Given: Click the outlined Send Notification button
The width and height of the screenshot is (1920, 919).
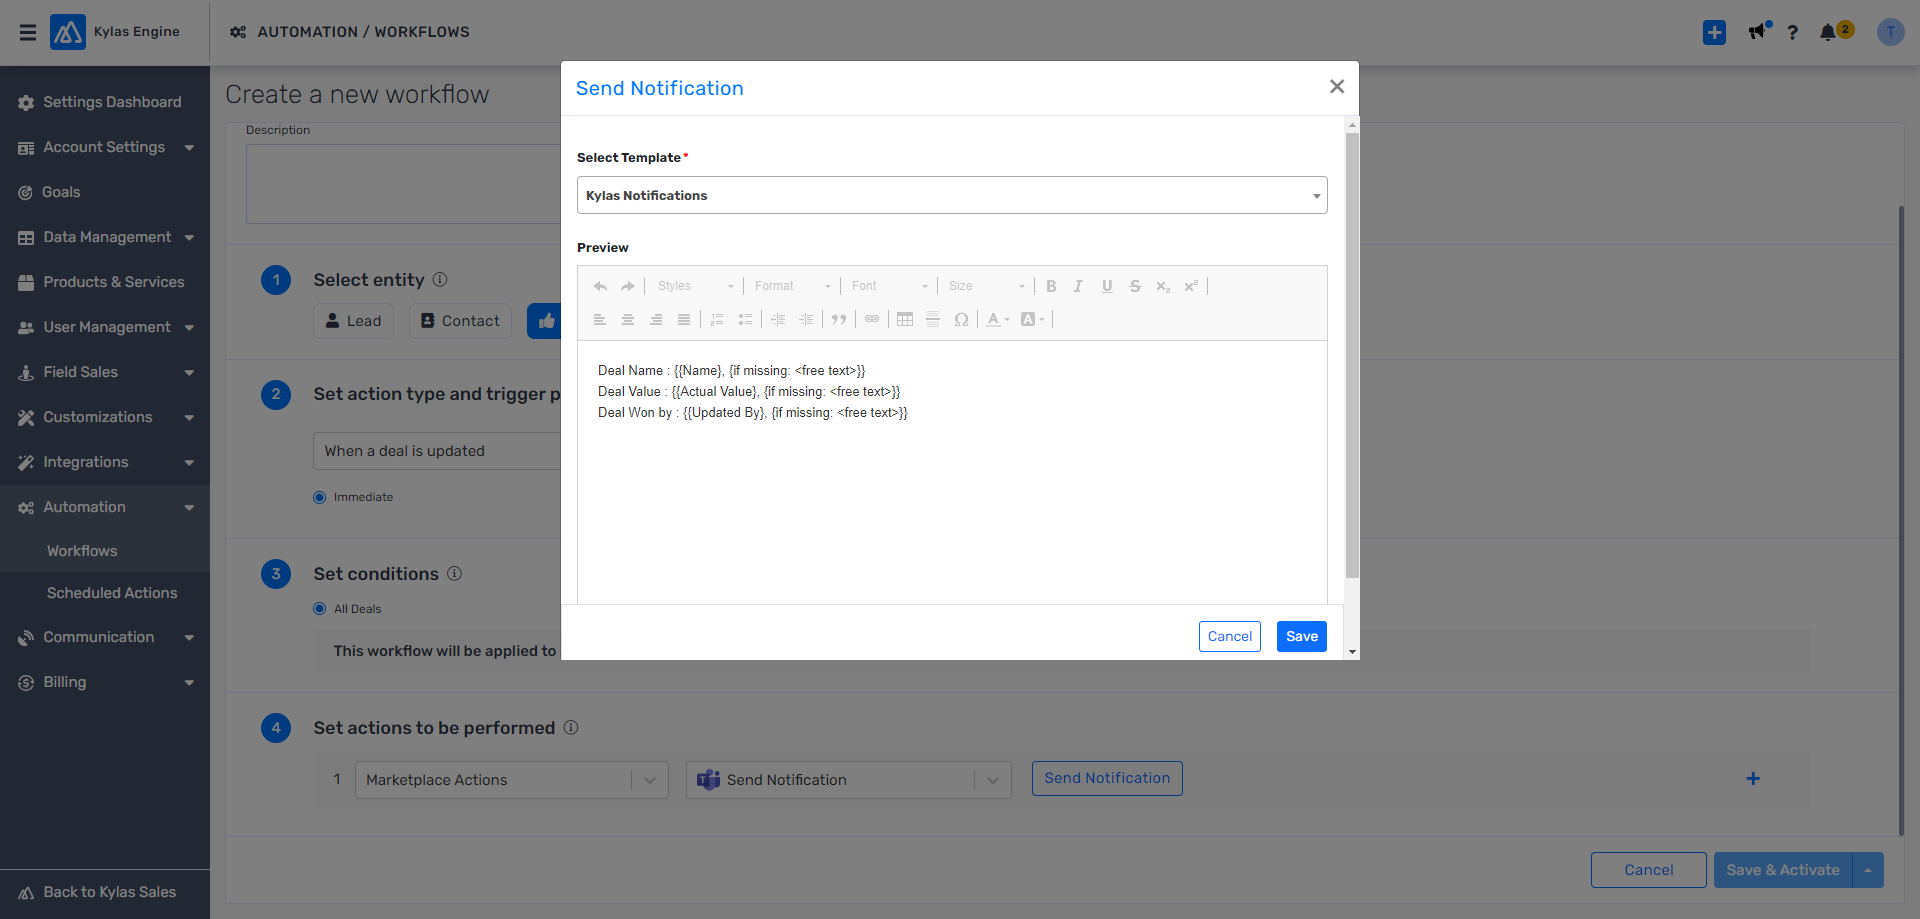Looking at the screenshot, I should click(x=1107, y=778).
